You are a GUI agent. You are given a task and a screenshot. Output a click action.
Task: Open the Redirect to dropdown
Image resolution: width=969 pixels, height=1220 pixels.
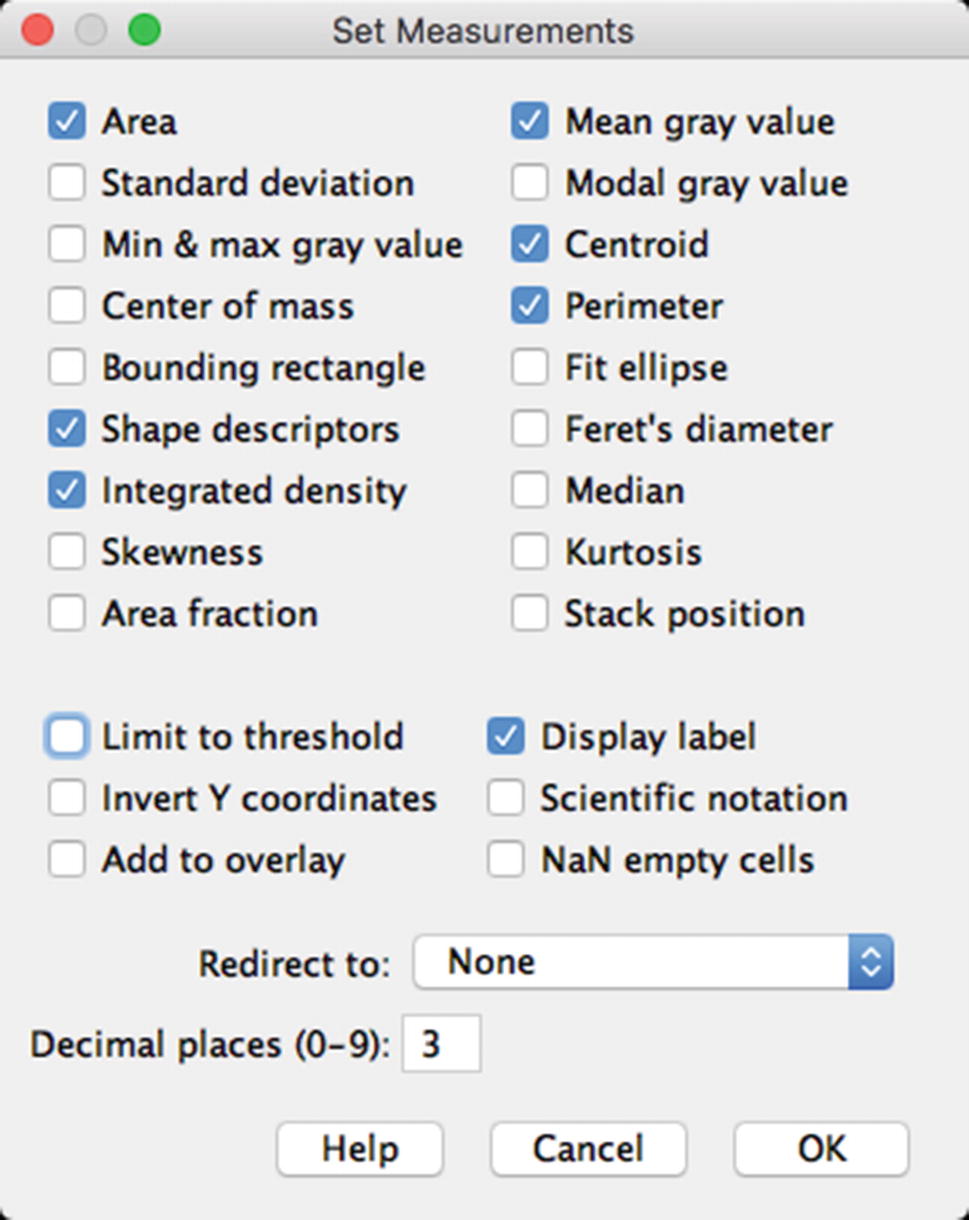[x=653, y=962]
